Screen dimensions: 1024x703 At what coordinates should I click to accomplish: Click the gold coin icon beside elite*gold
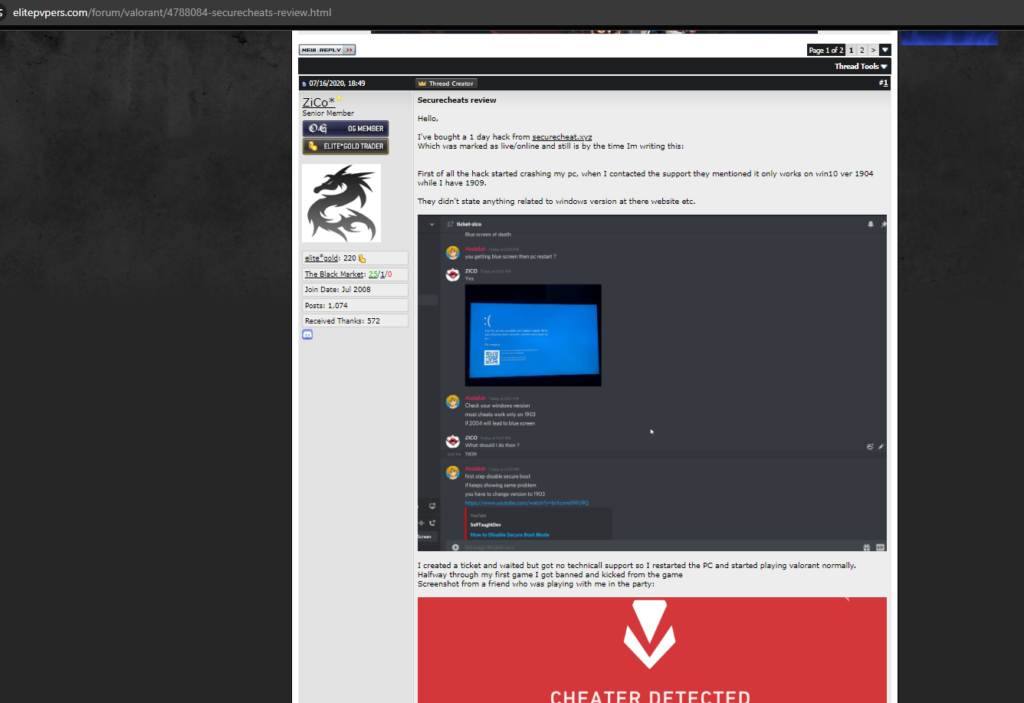[x=362, y=258]
